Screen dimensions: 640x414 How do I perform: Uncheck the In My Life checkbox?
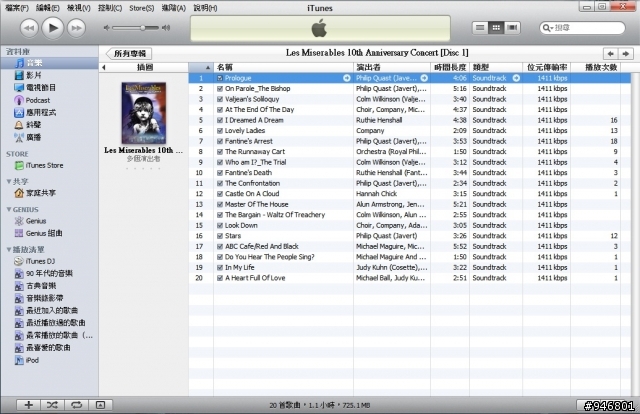(220, 267)
